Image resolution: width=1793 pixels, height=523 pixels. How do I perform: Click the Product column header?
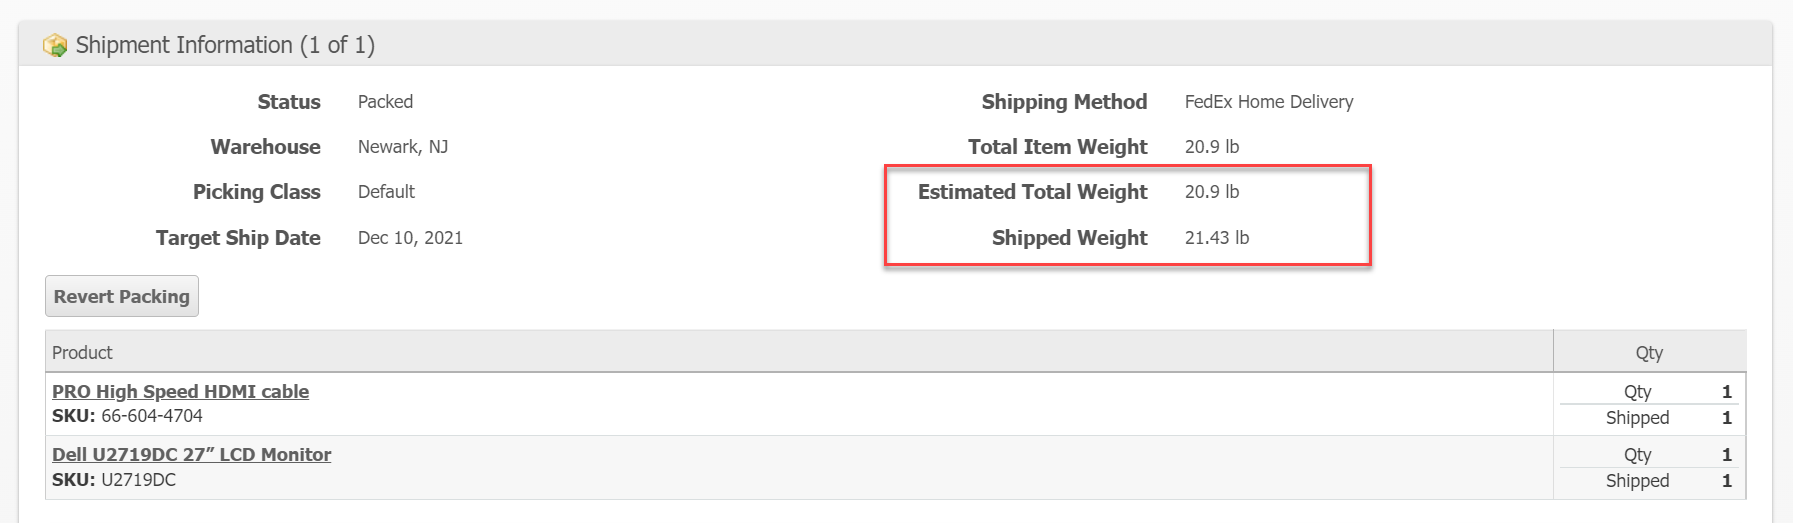click(x=82, y=352)
